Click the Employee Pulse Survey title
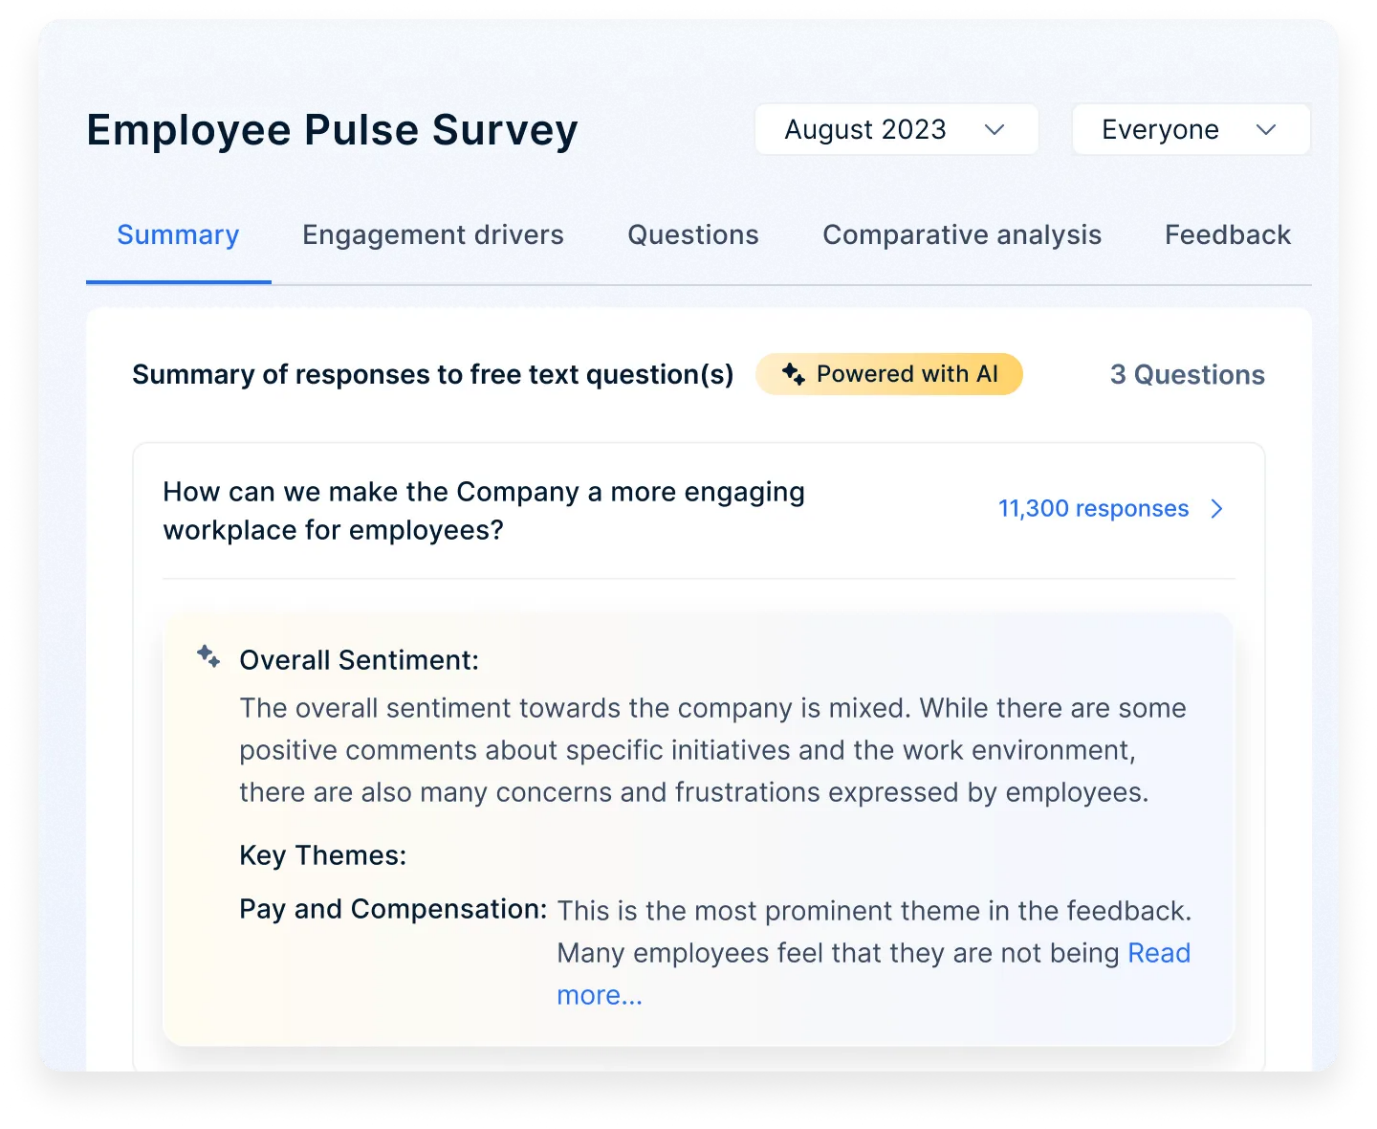Viewport: 1377px width, 1129px height. 332,129
